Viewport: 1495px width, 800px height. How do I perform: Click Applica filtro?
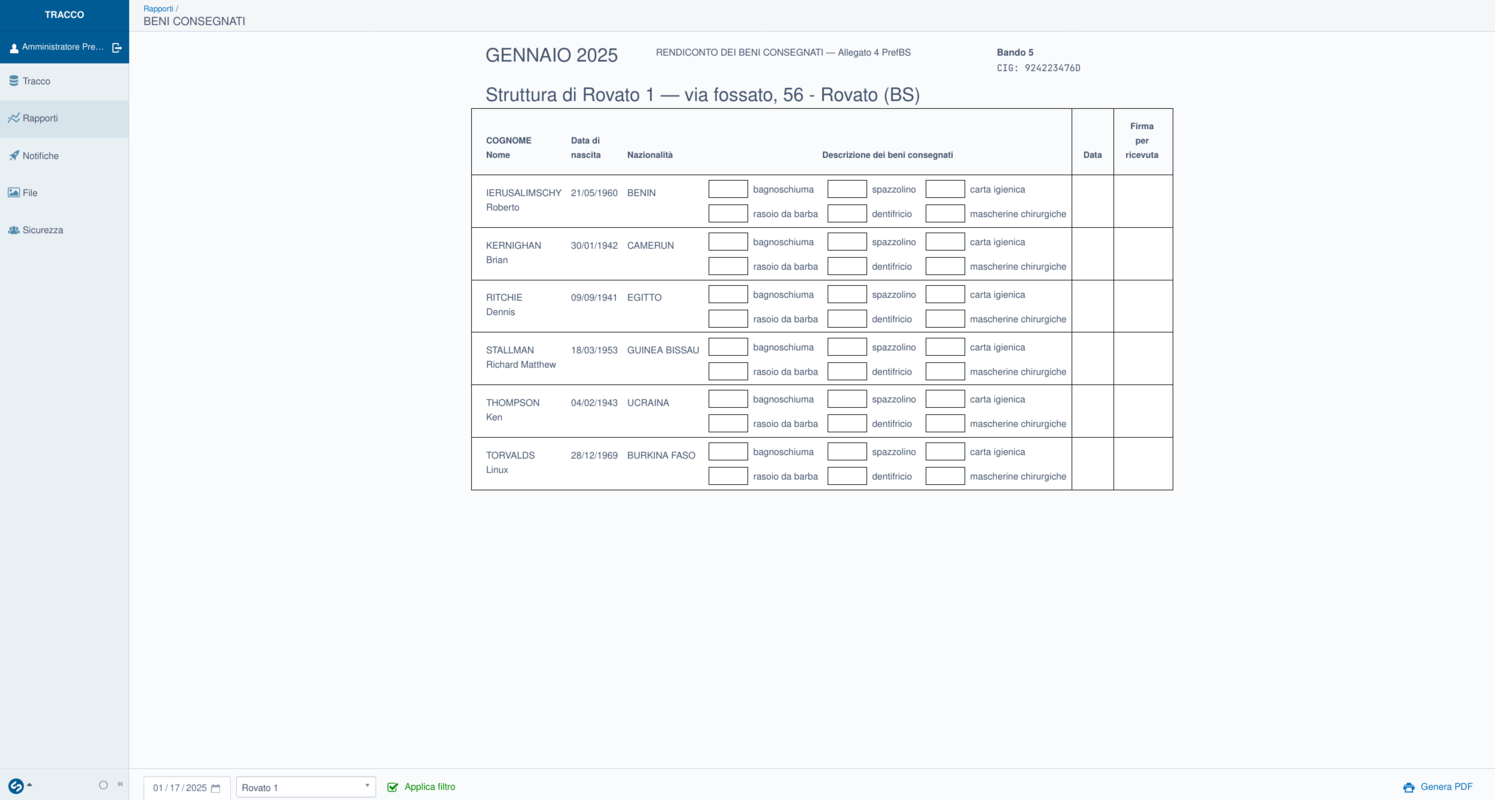[x=421, y=787]
